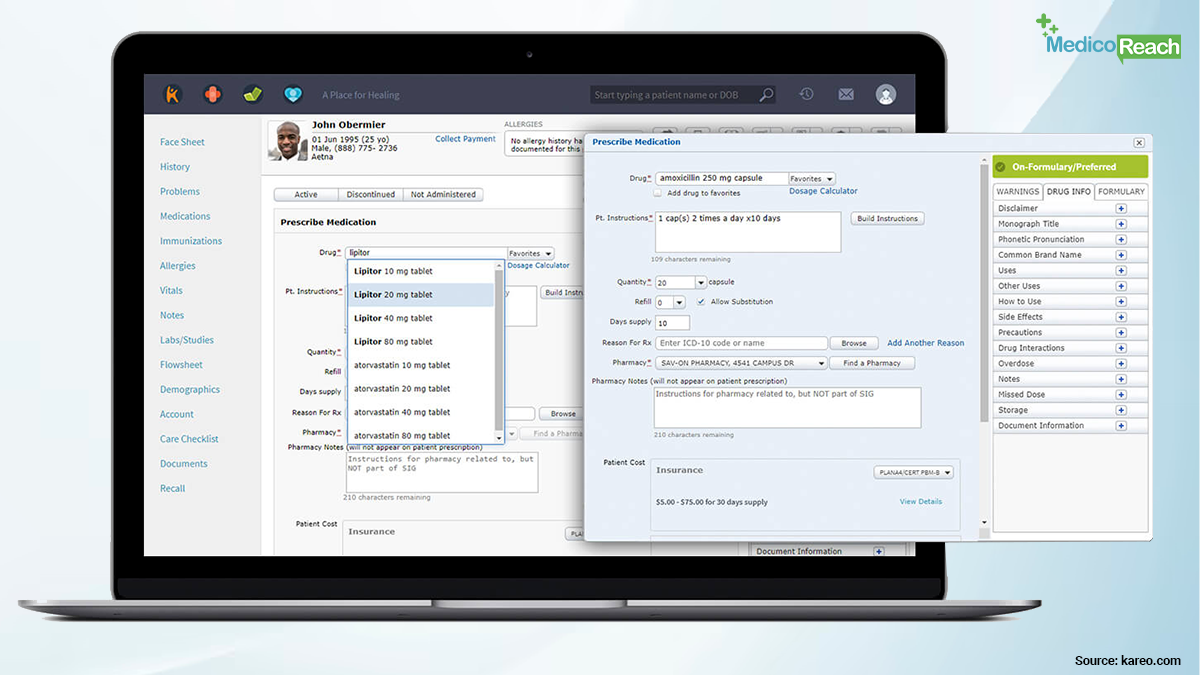The height and width of the screenshot is (675, 1200).
Task: Open the orange K home icon
Action: (173, 95)
